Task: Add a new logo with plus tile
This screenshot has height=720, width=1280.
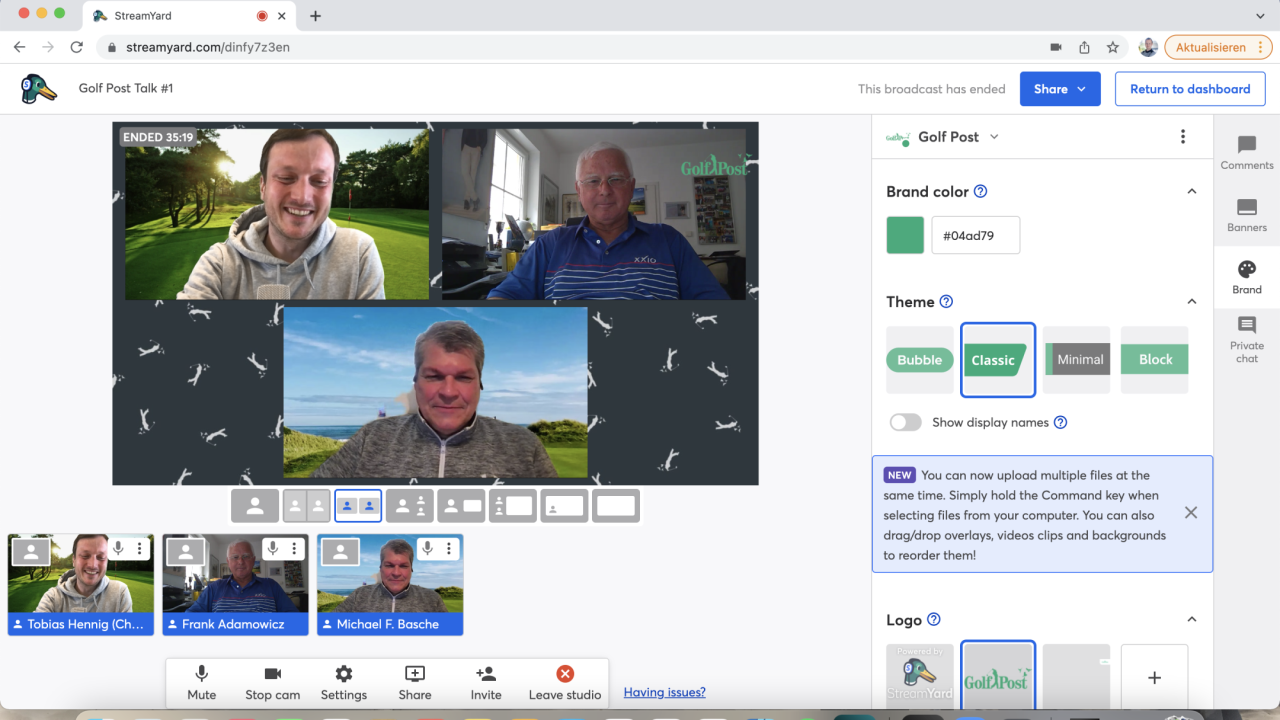Action: pyautogui.click(x=1154, y=677)
